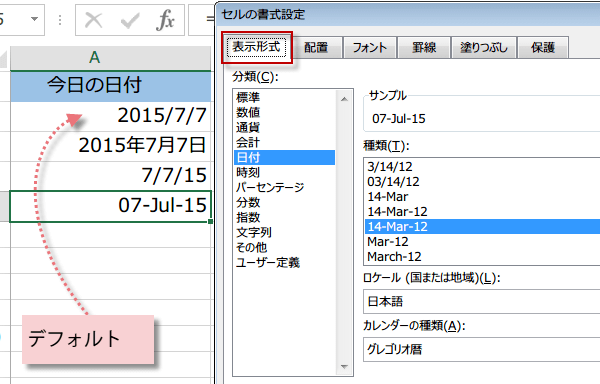Choose 14-Mar date type
The image size is (600, 384).
click(482, 197)
